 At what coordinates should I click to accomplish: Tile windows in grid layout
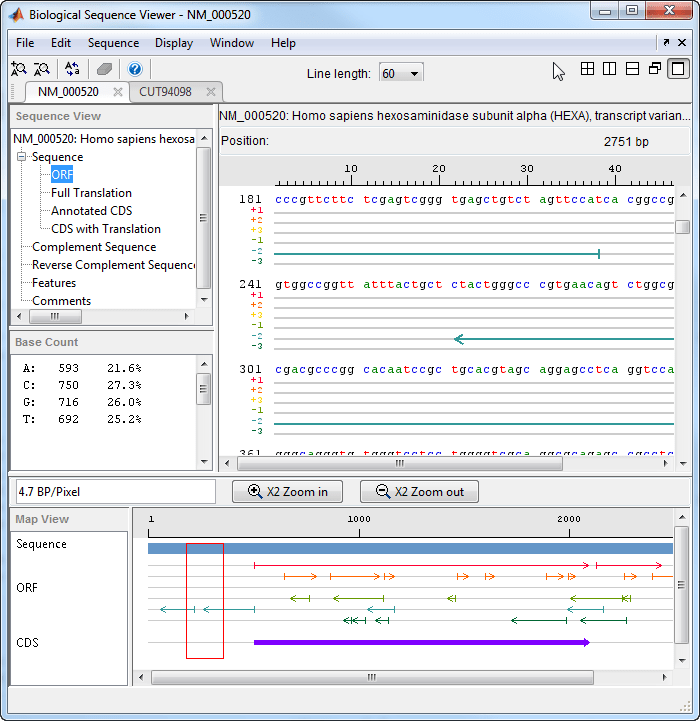point(587,69)
